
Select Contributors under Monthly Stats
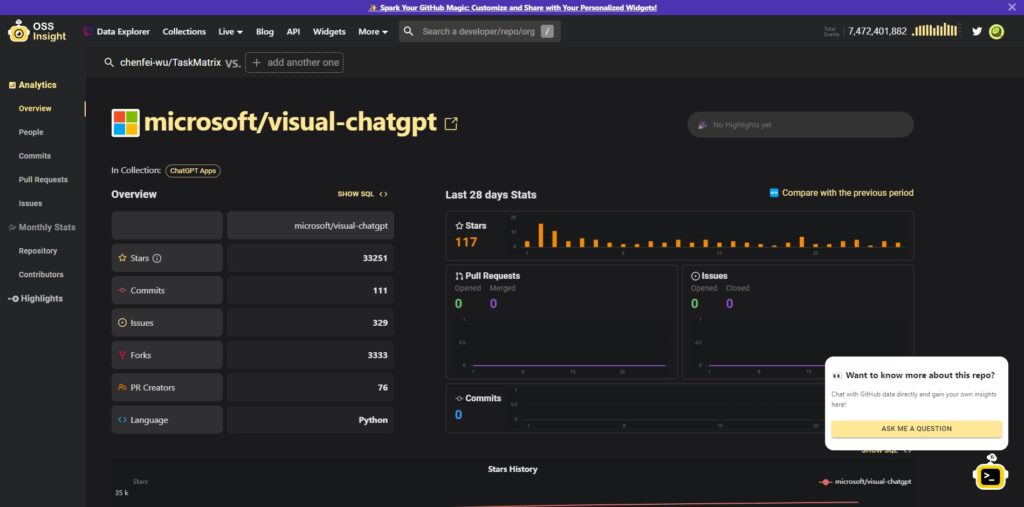pos(41,274)
